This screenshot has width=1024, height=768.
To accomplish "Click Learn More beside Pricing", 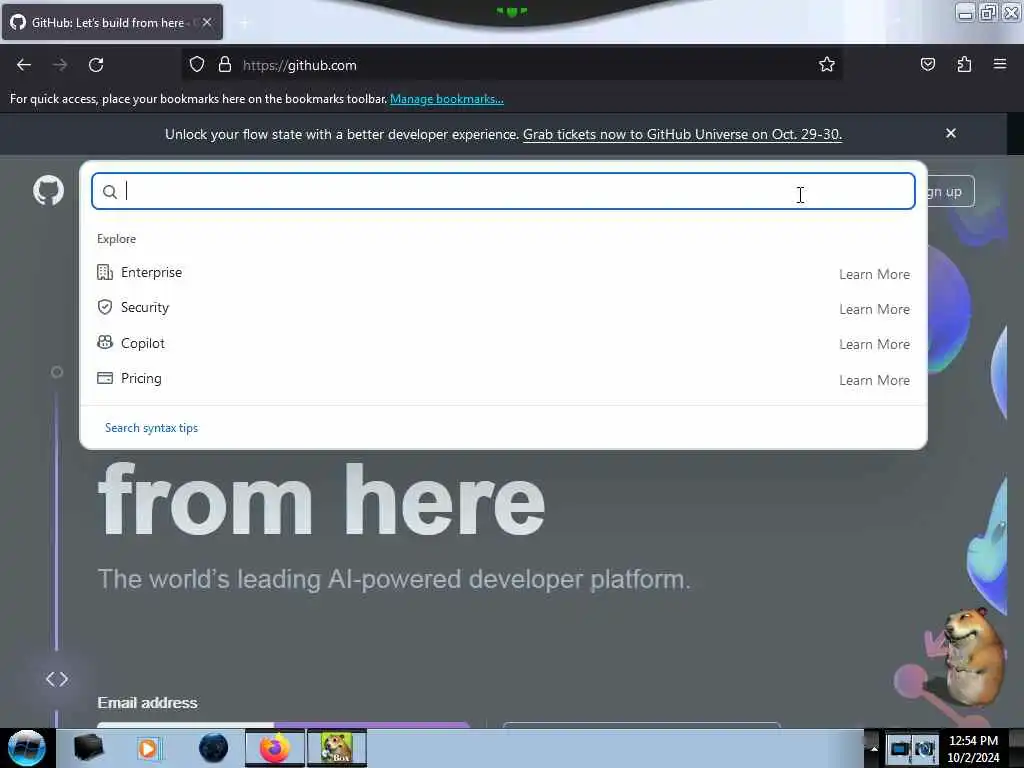I will (x=874, y=380).
